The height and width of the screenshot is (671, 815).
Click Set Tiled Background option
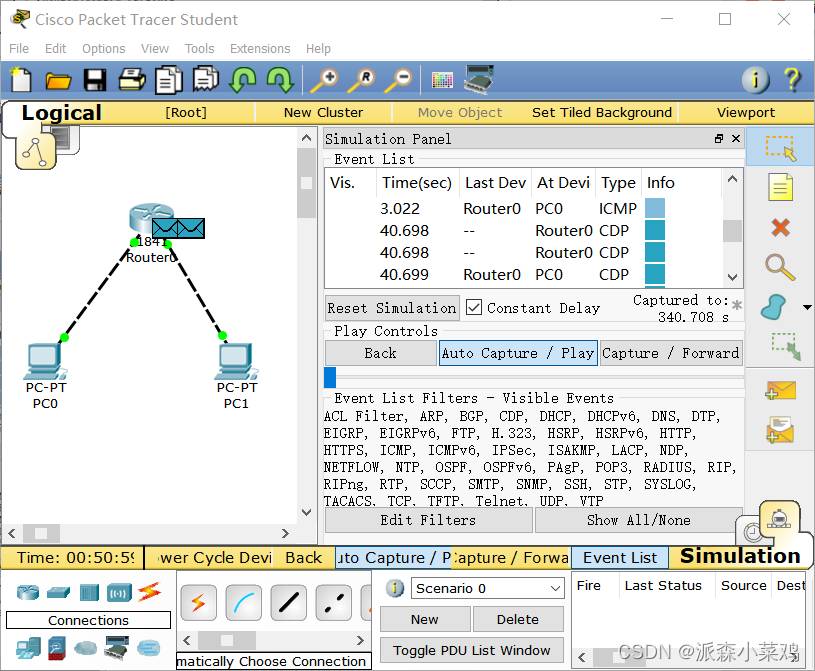602,112
